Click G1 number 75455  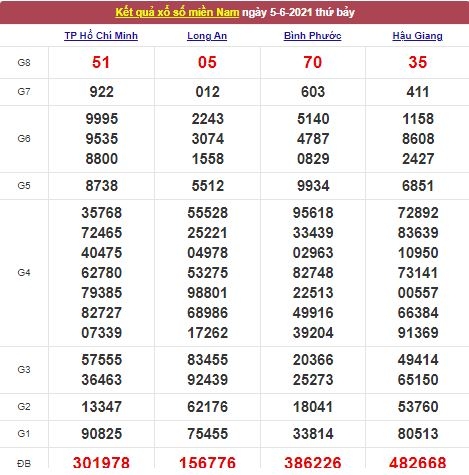[x=207, y=434]
